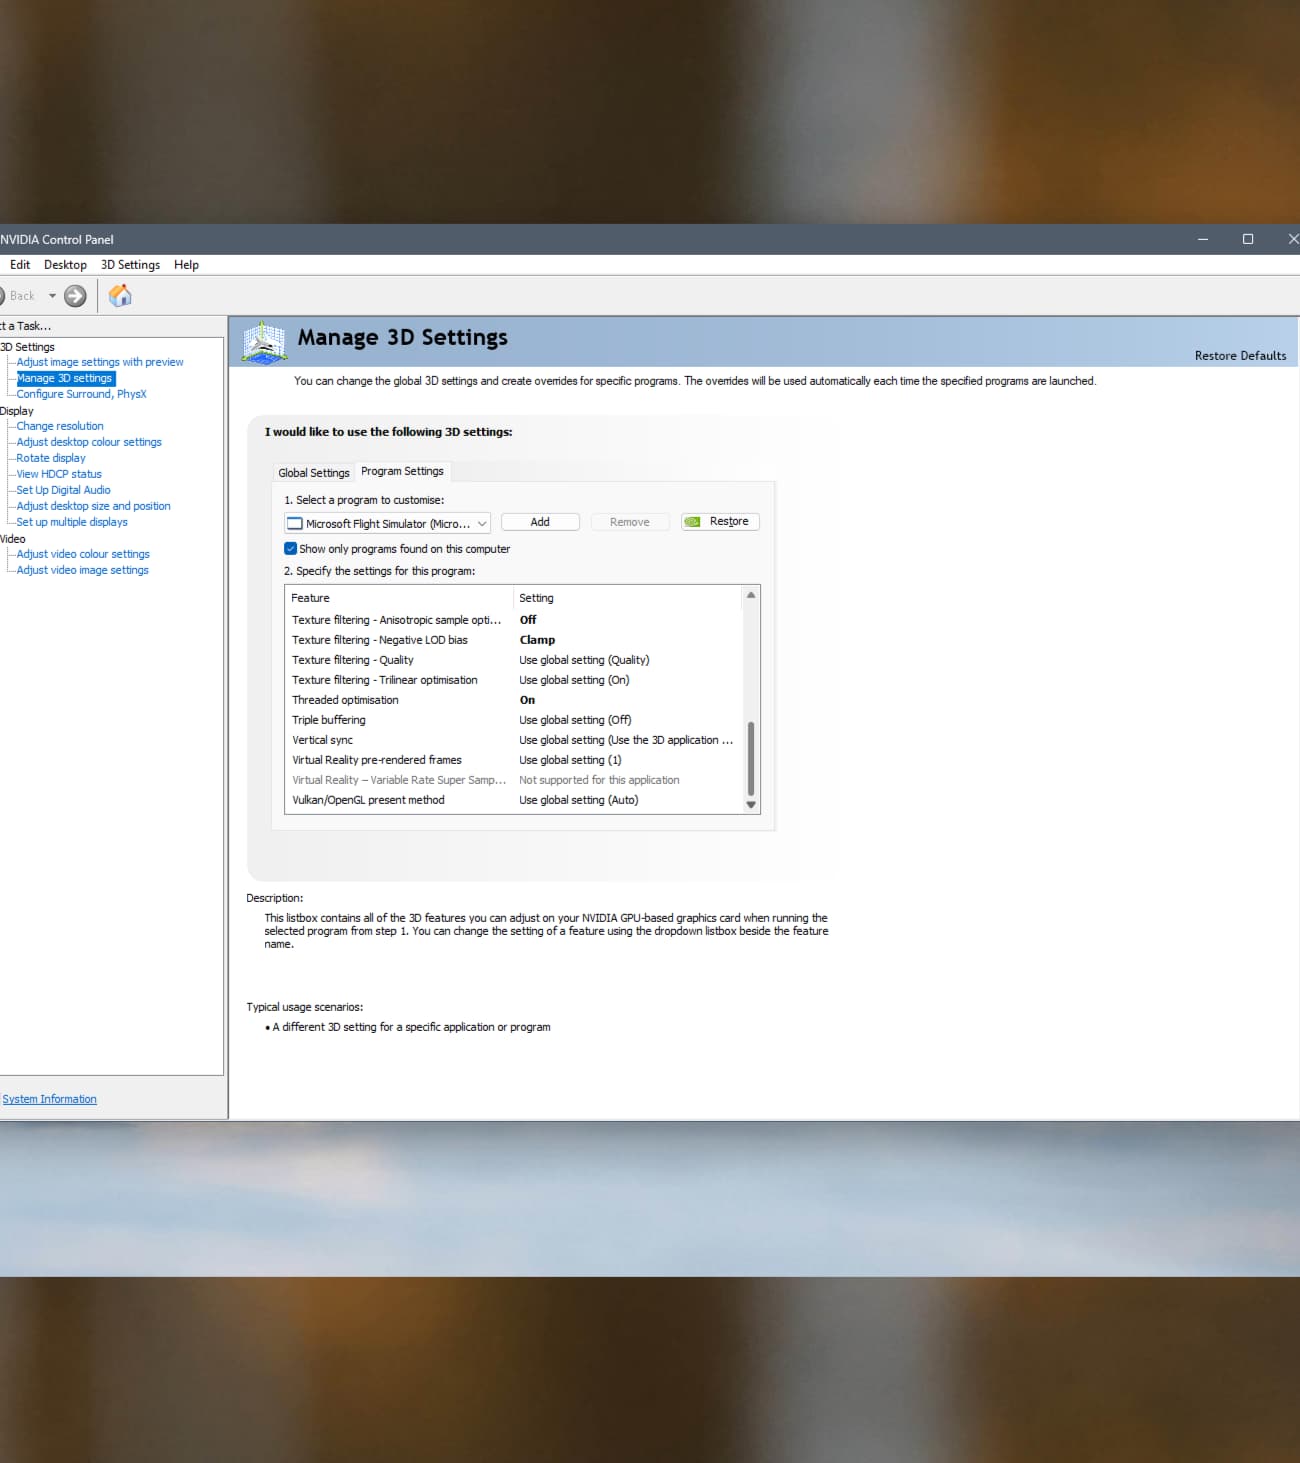Collapse the Display tree category

pyautogui.click(x=16, y=411)
